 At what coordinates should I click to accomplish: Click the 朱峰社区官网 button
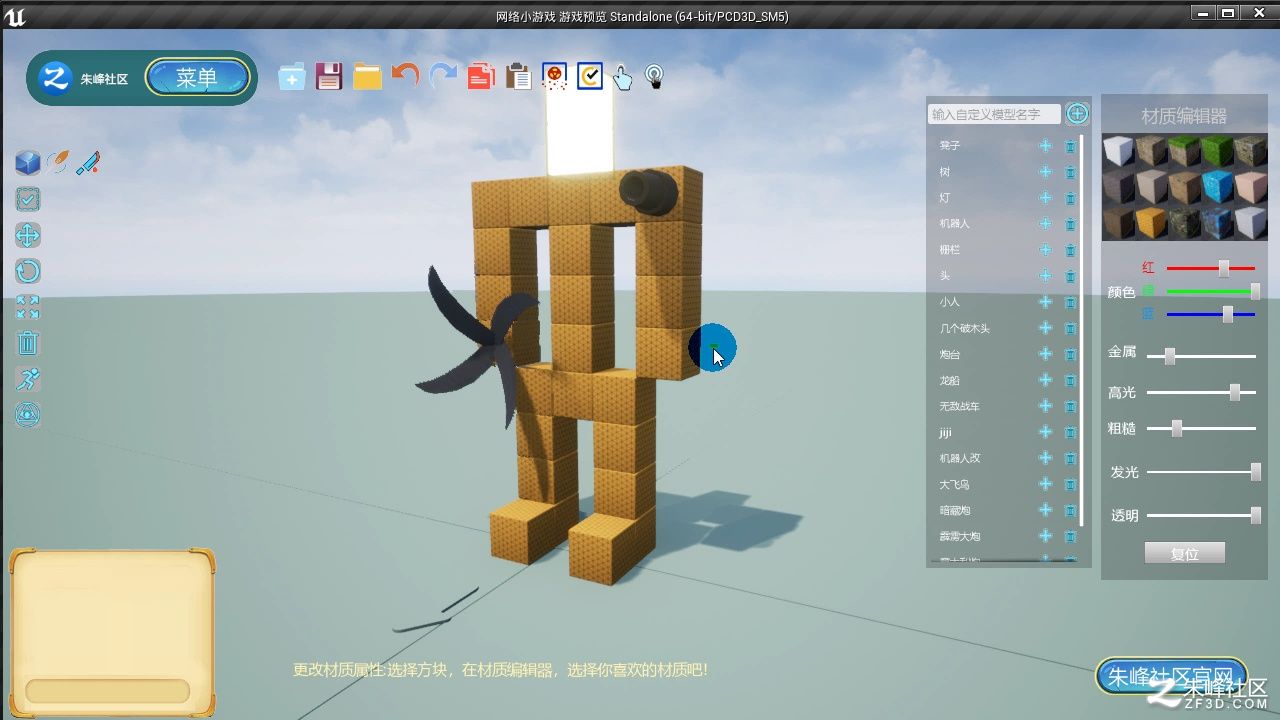pyautogui.click(x=1172, y=676)
